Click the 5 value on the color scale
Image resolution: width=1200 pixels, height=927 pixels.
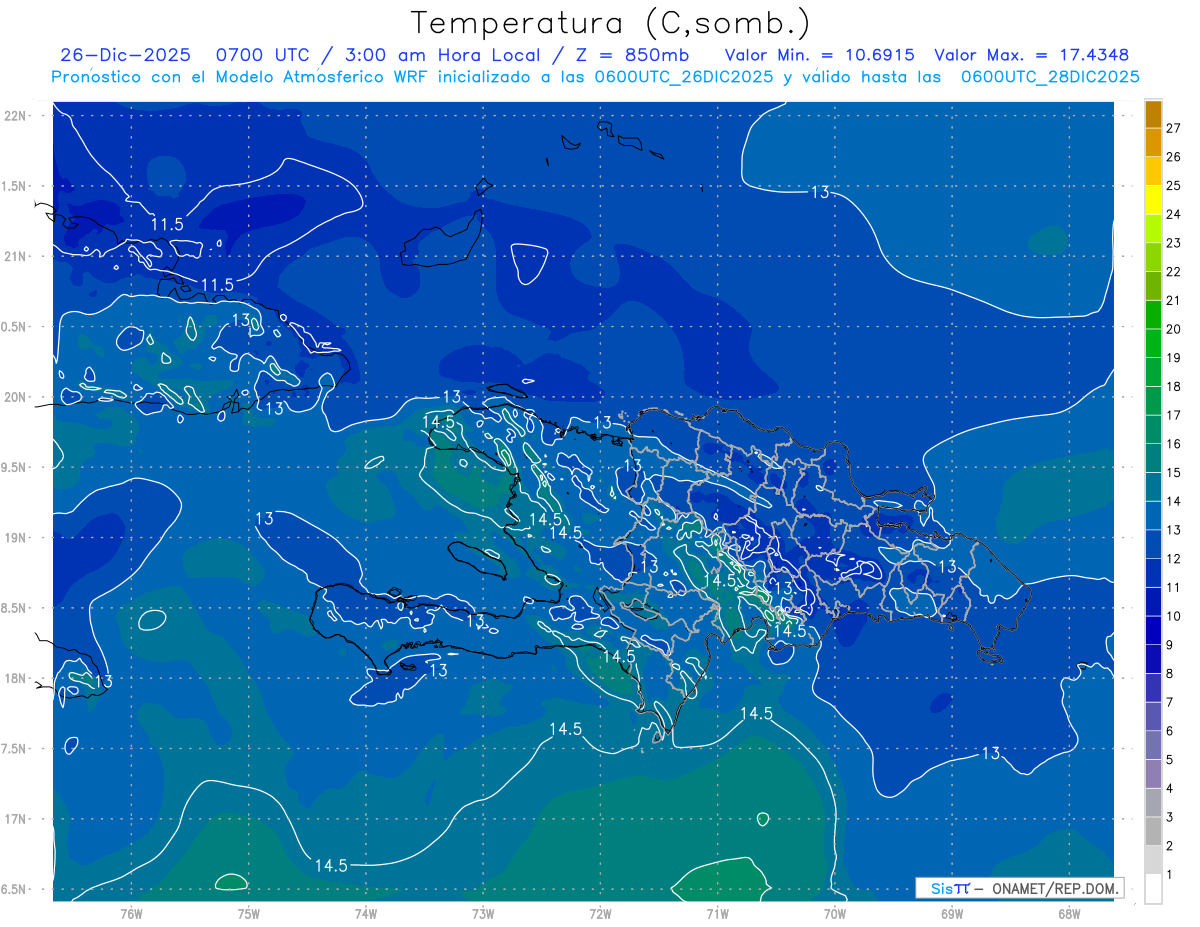[x=1170, y=760]
